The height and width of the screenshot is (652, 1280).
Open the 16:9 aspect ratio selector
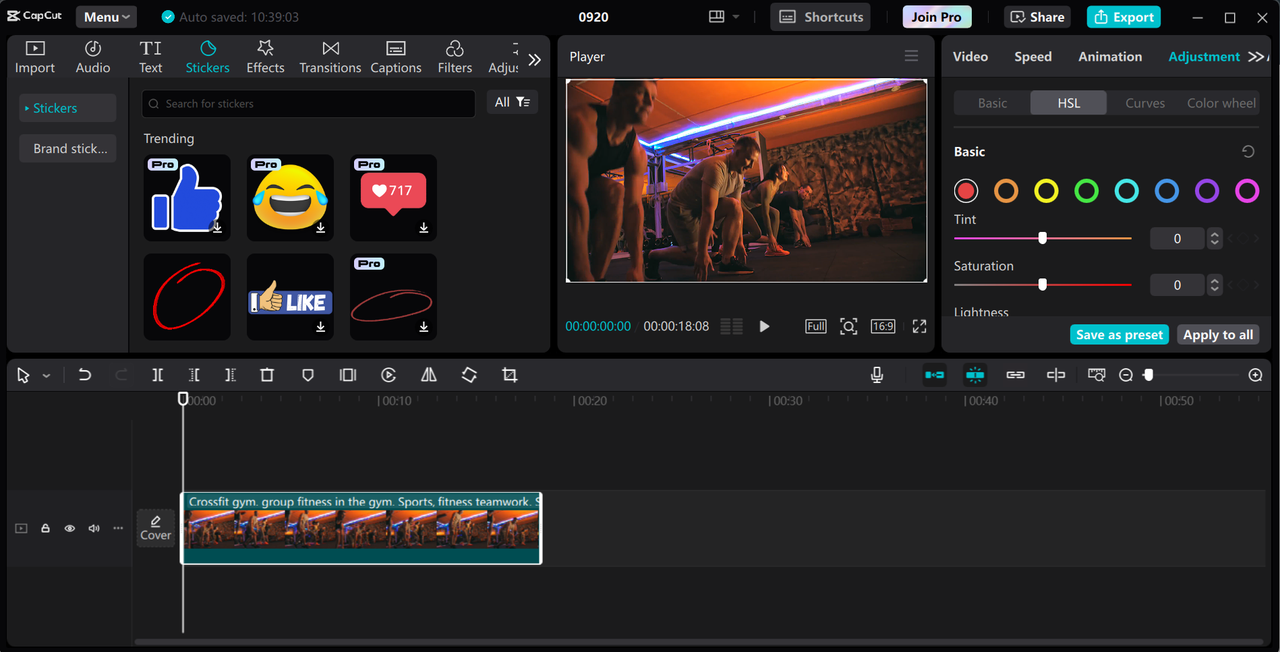point(883,326)
